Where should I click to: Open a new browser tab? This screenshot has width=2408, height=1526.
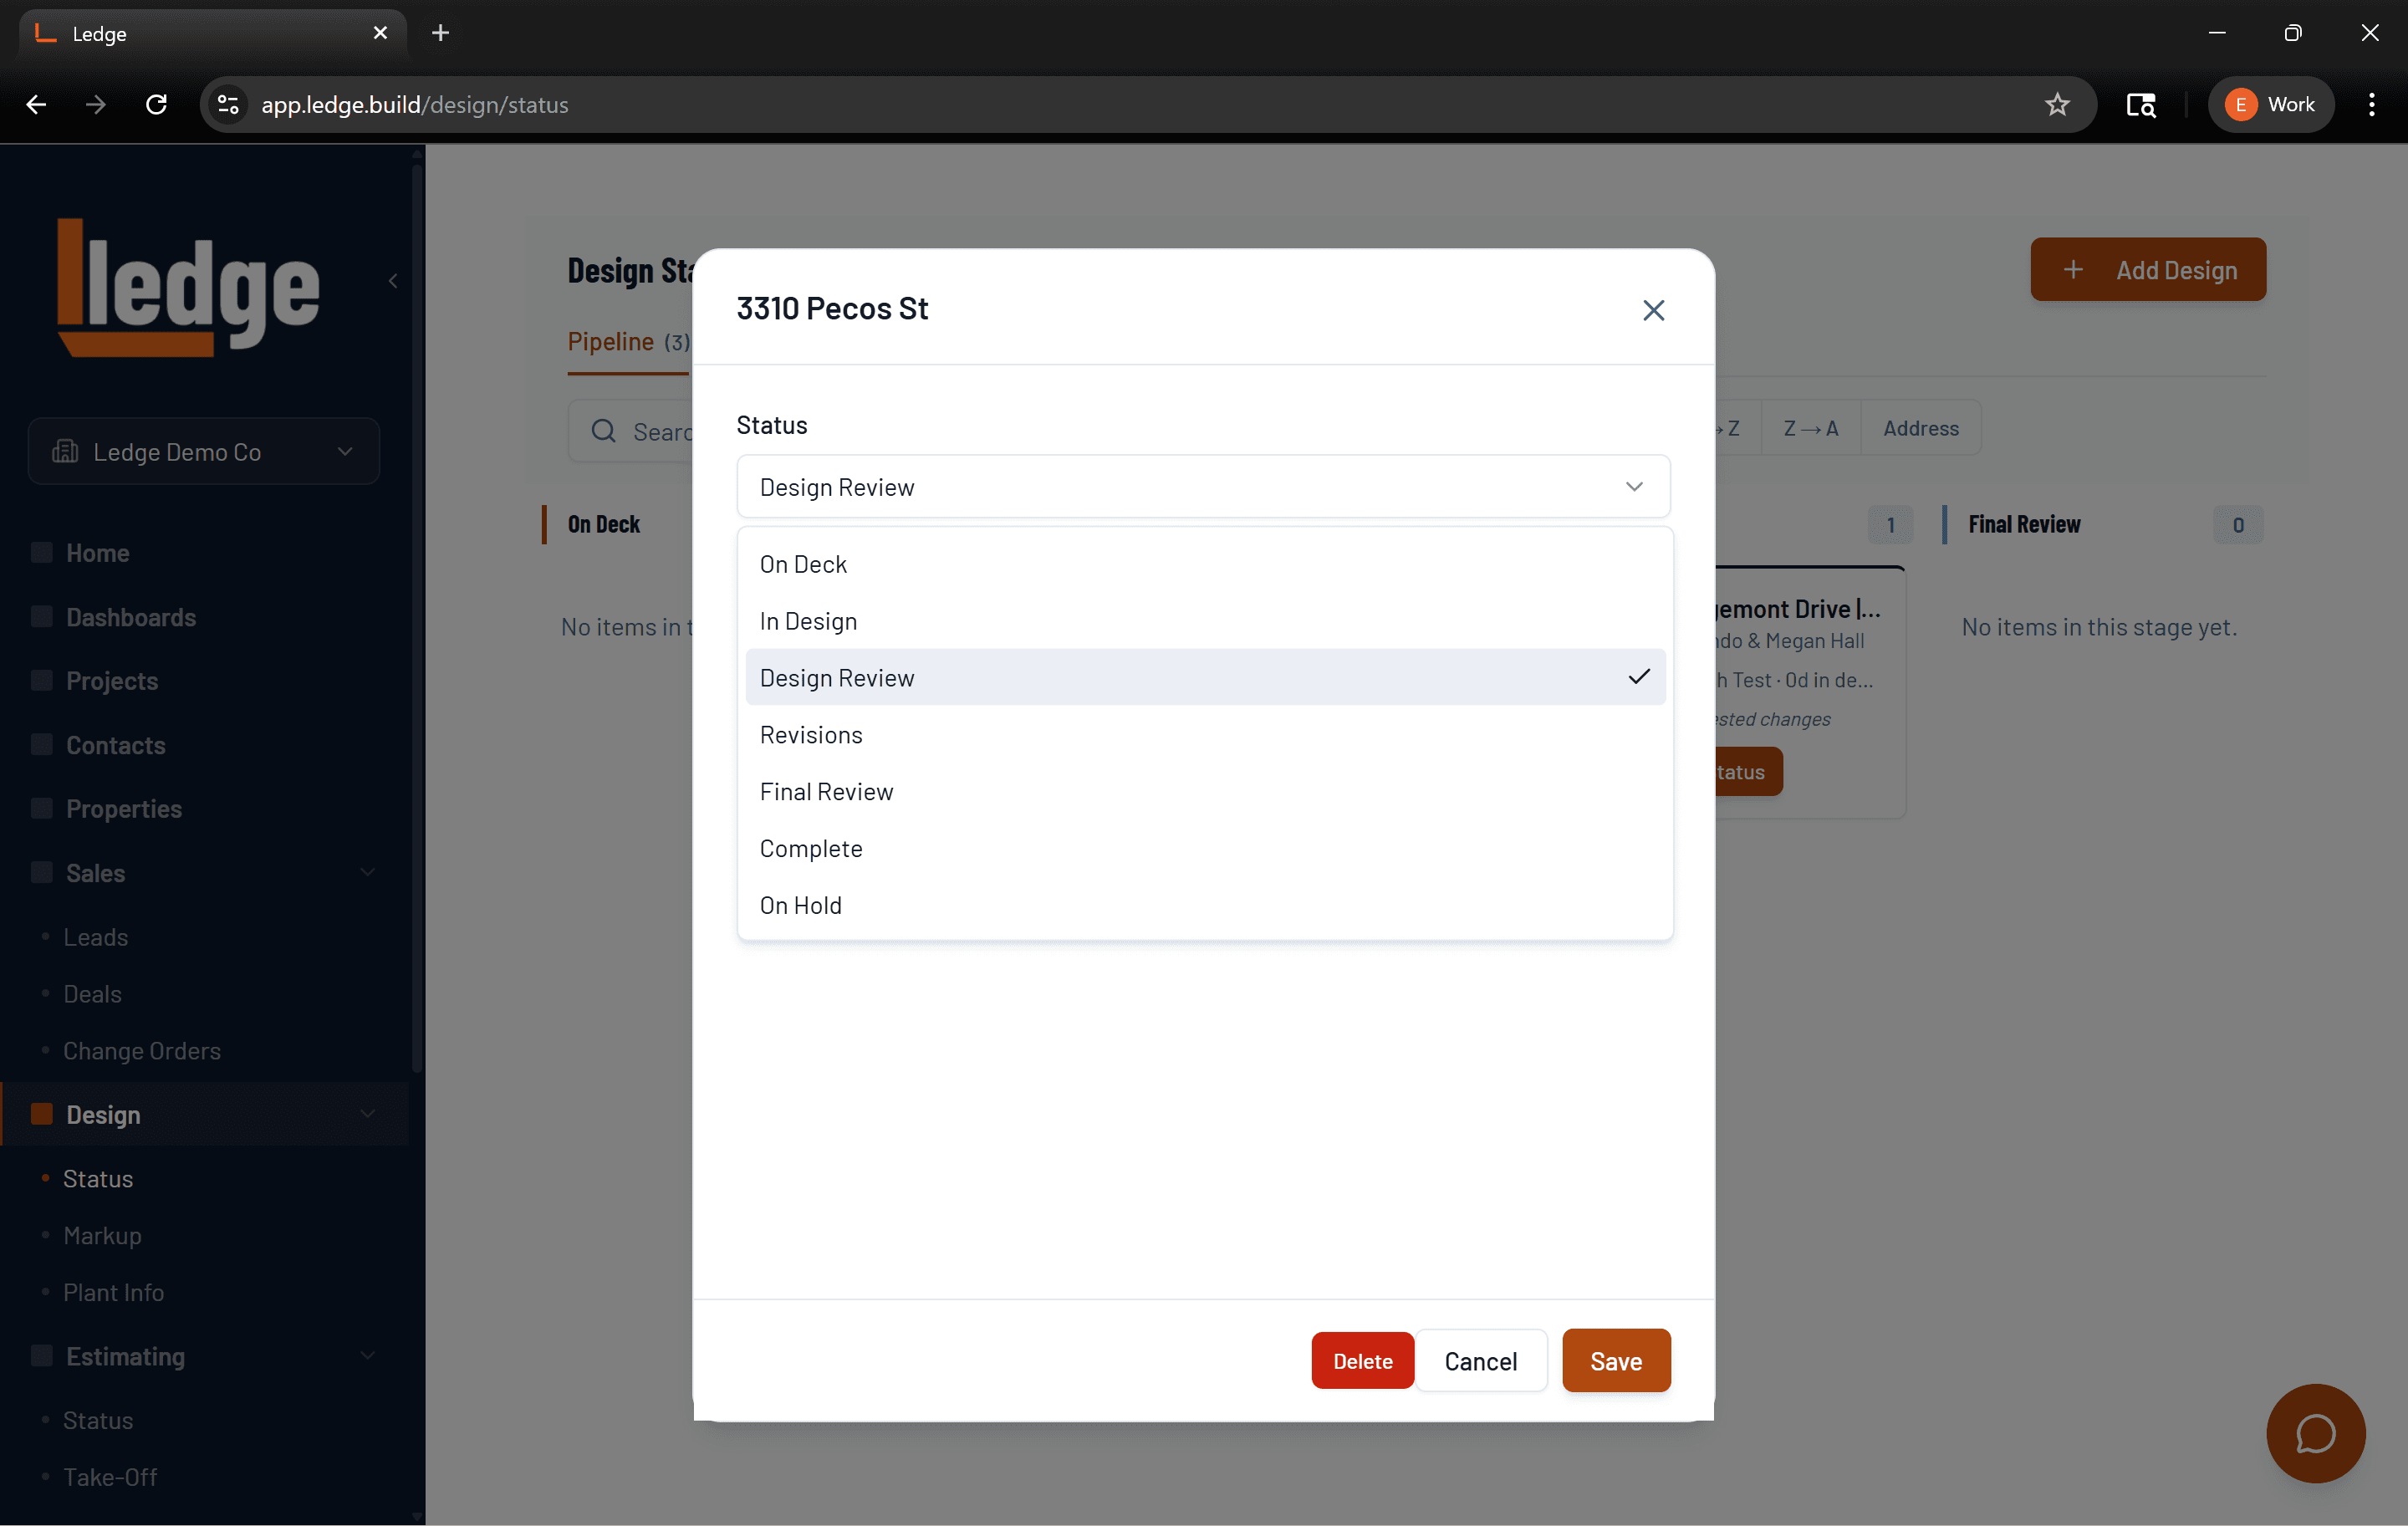[x=440, y=33]
